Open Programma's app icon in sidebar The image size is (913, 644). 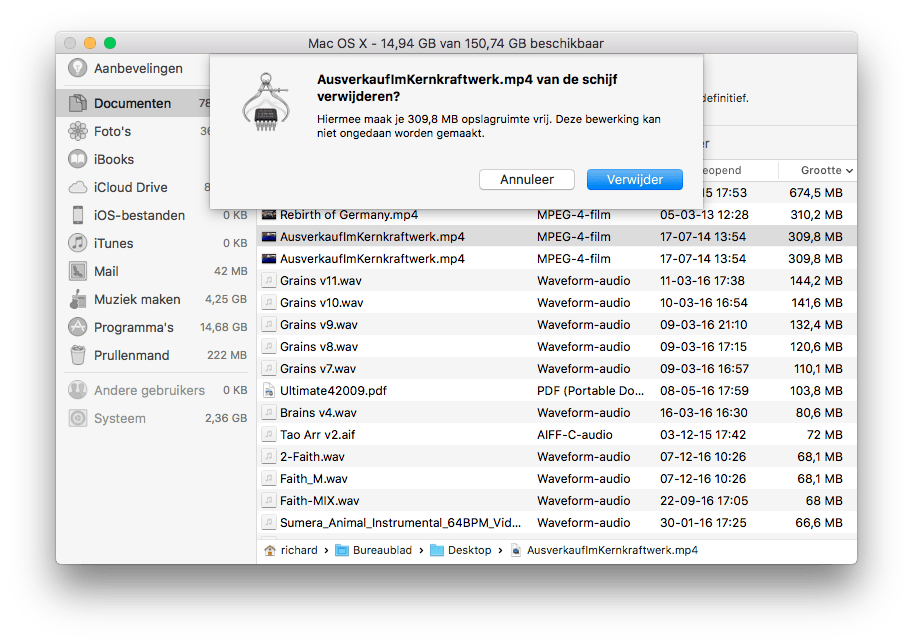pyautogui.click(x=77, y=327)
